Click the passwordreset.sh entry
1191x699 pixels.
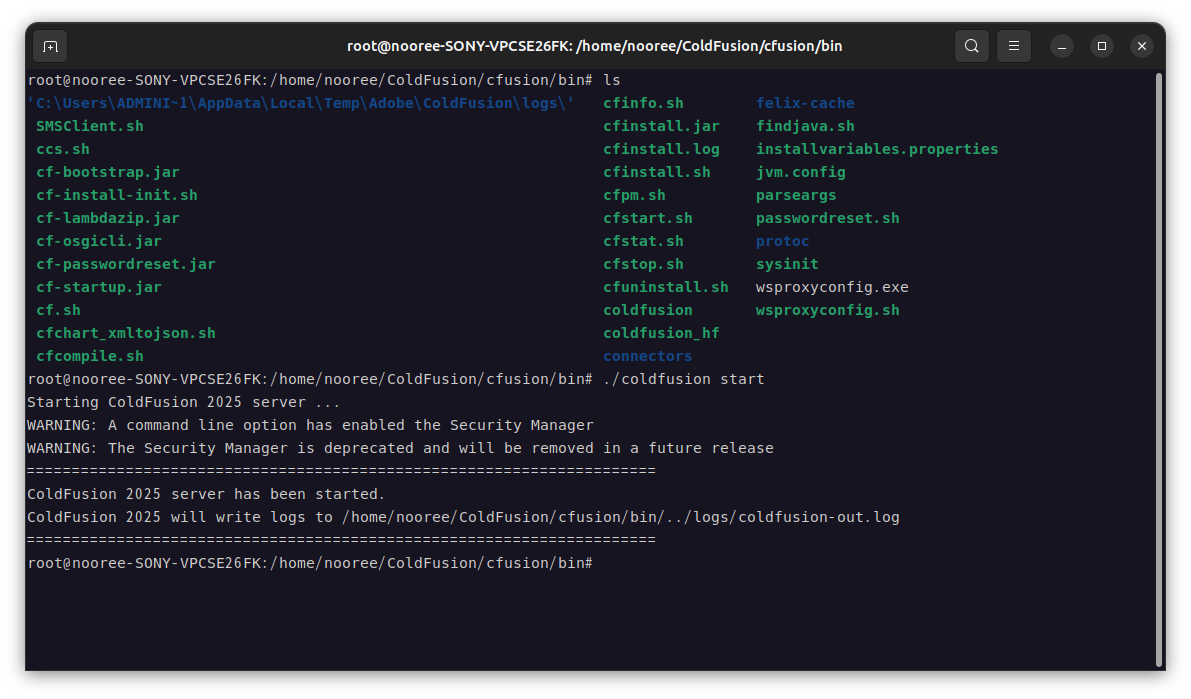tap(828, 218)
